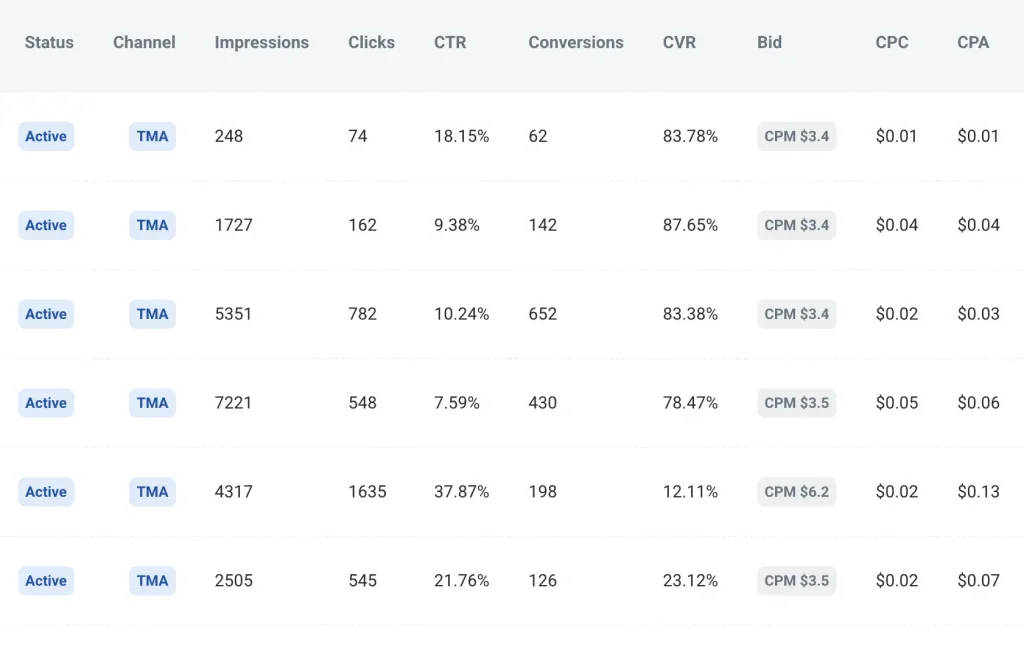Click CPM $3.4 bid in 5351 impressions row
The height and width of the screenshot is (649, 1024).
(x=796, y=314)
